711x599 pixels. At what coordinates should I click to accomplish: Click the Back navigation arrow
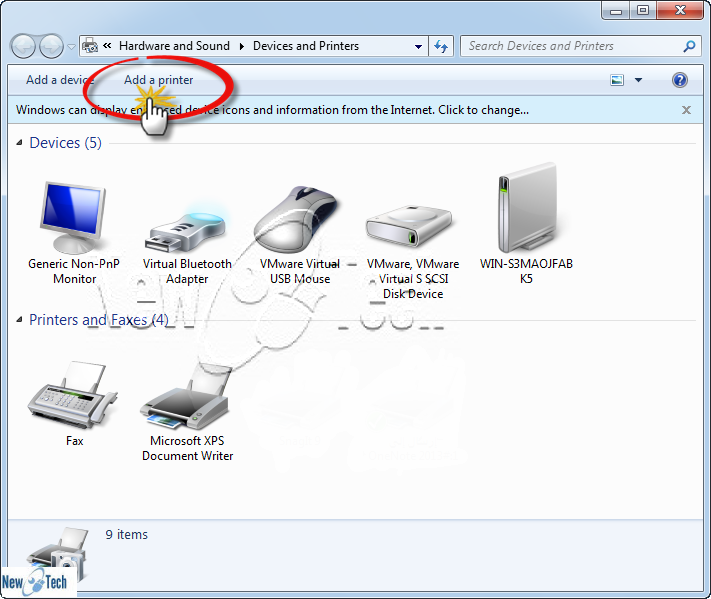pos(23,46)
